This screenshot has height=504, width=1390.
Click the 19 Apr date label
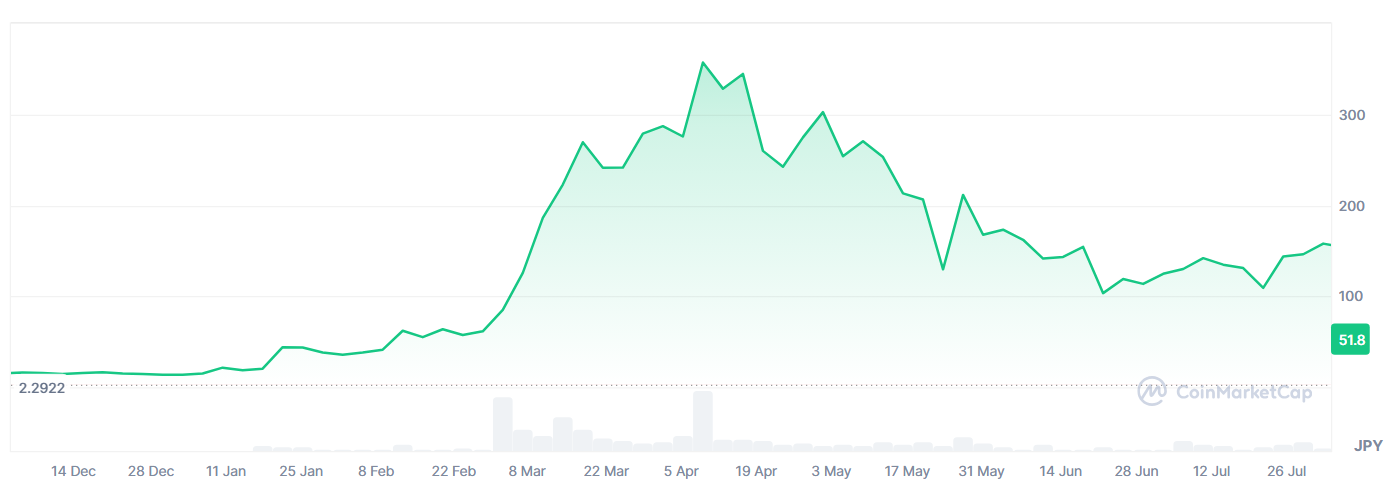point(756,471)
